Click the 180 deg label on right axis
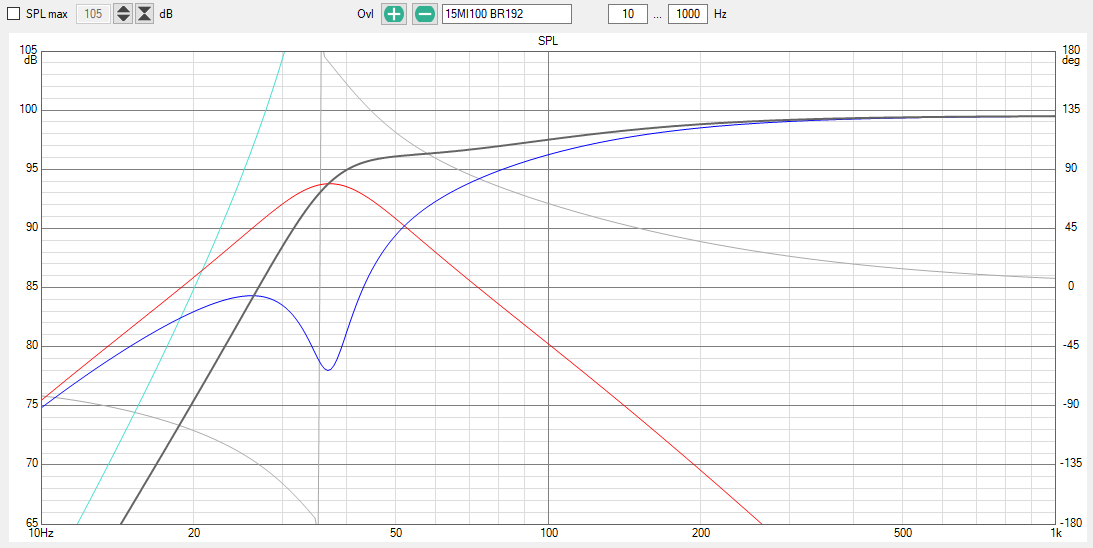Screen dimensions: 1093x548 1070,55
